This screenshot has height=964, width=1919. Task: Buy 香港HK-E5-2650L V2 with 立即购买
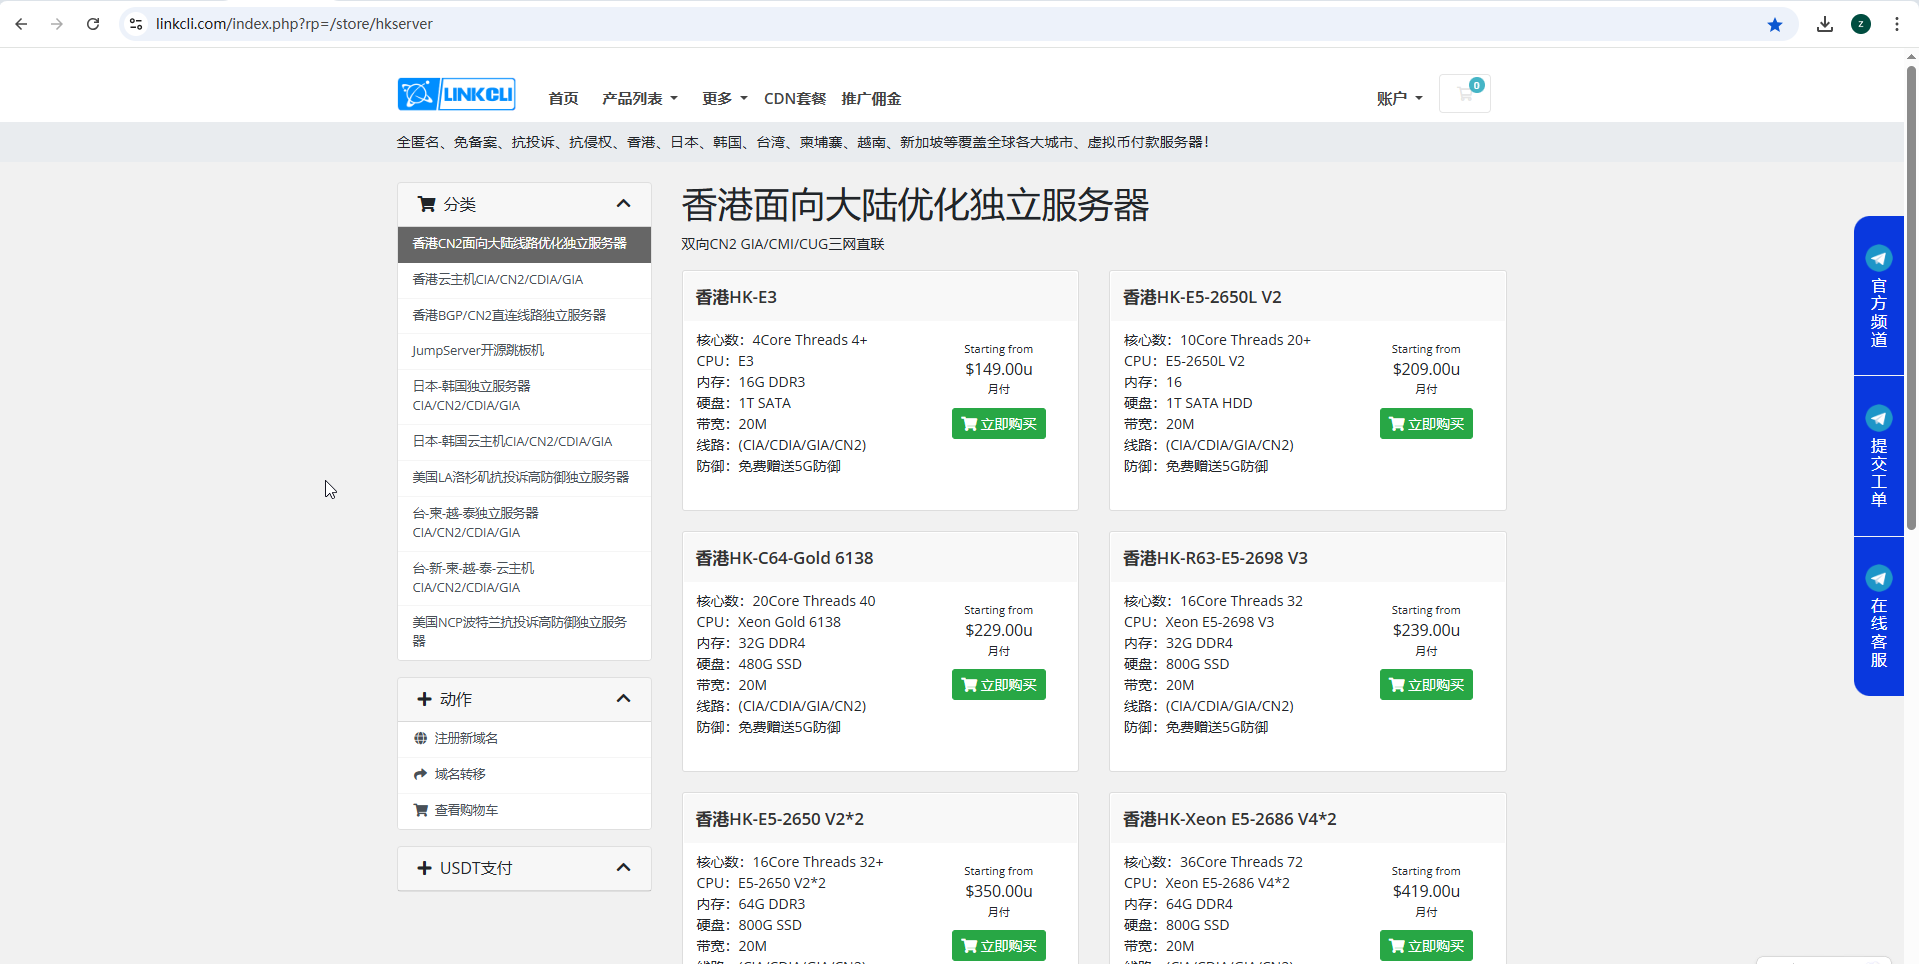point(1426,424)
